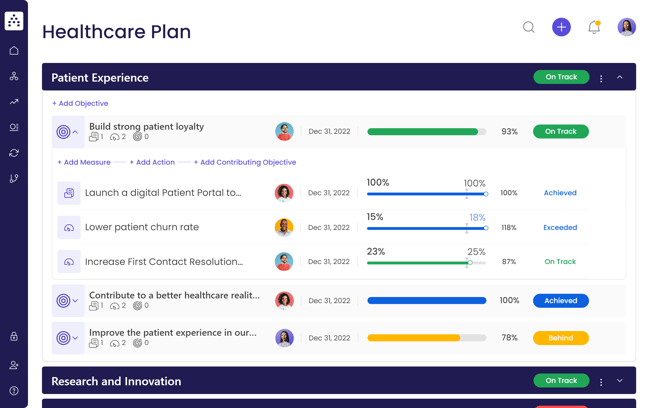Collapse the Patient Experience section
Screen dimensions: 650x408
pos(620,78)
